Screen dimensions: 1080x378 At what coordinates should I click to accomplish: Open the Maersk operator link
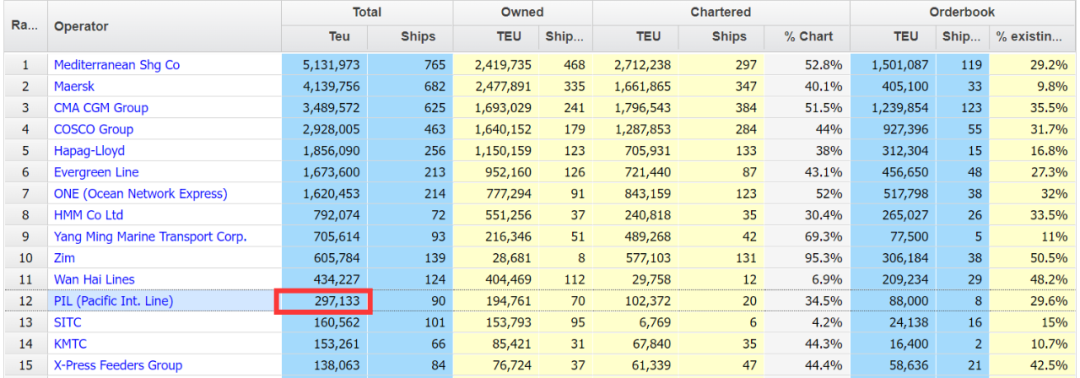tap(74, 86)
